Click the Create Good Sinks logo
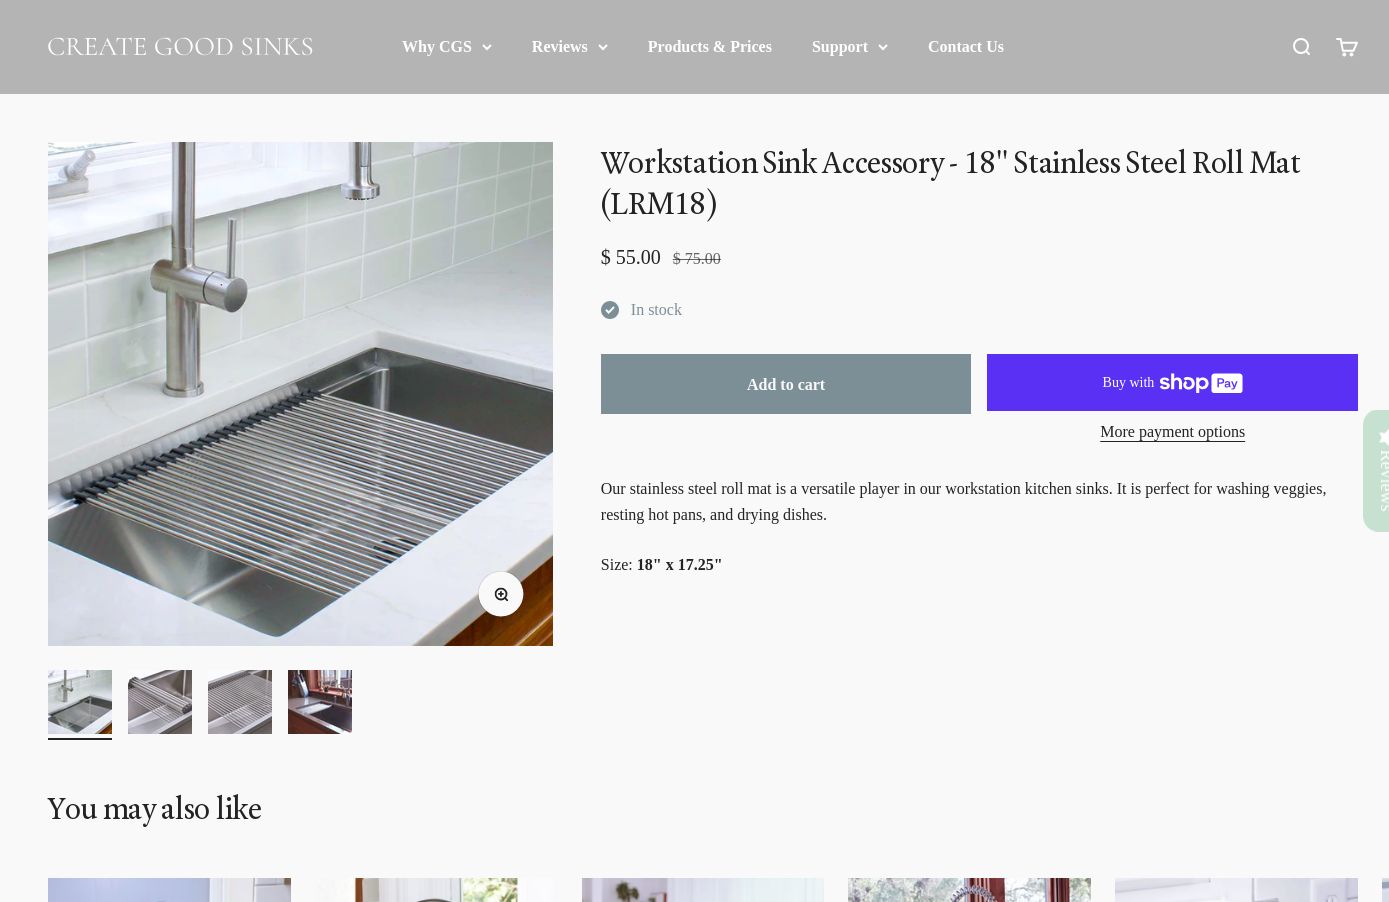Image resolution: width=1389 pixels, height=902 pixels. pos(180,47)
